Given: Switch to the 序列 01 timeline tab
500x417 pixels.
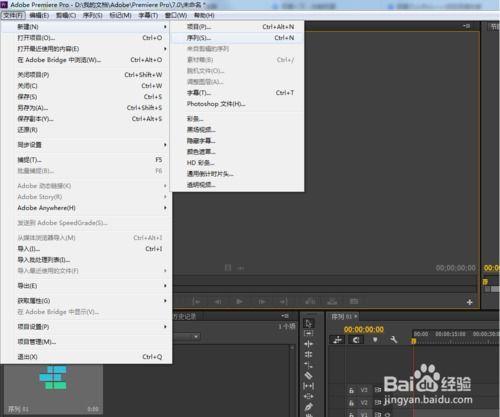Looking at the screenshot, I should (x=341, y=316).
